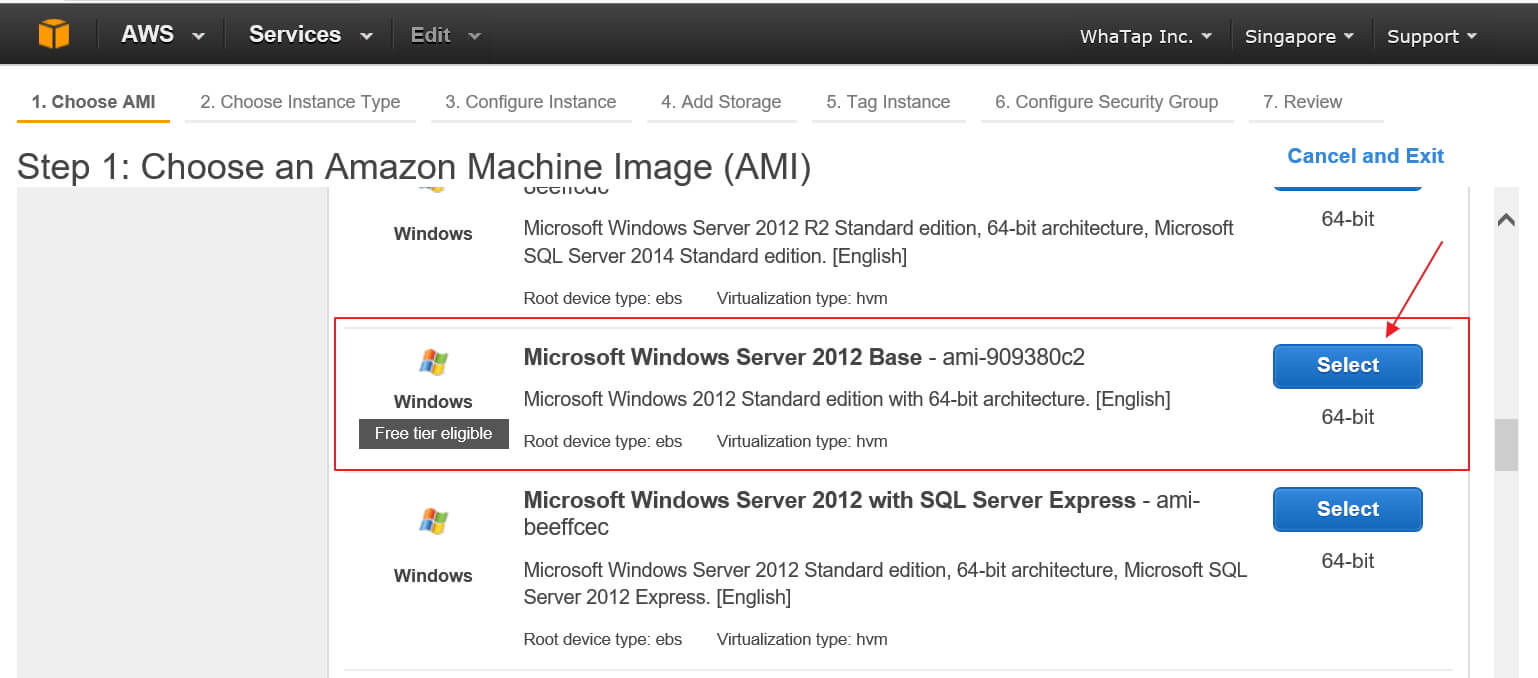Click the Windows label above Free tier eligible
This screenshot has width=1538, height=678.
point(433,402)
